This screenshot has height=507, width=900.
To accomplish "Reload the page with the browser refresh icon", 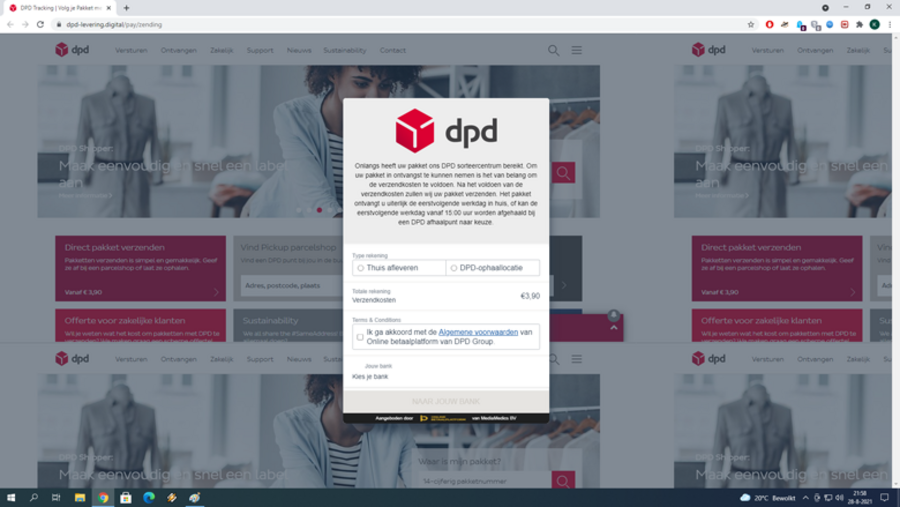I will click(x=40, y=25).
